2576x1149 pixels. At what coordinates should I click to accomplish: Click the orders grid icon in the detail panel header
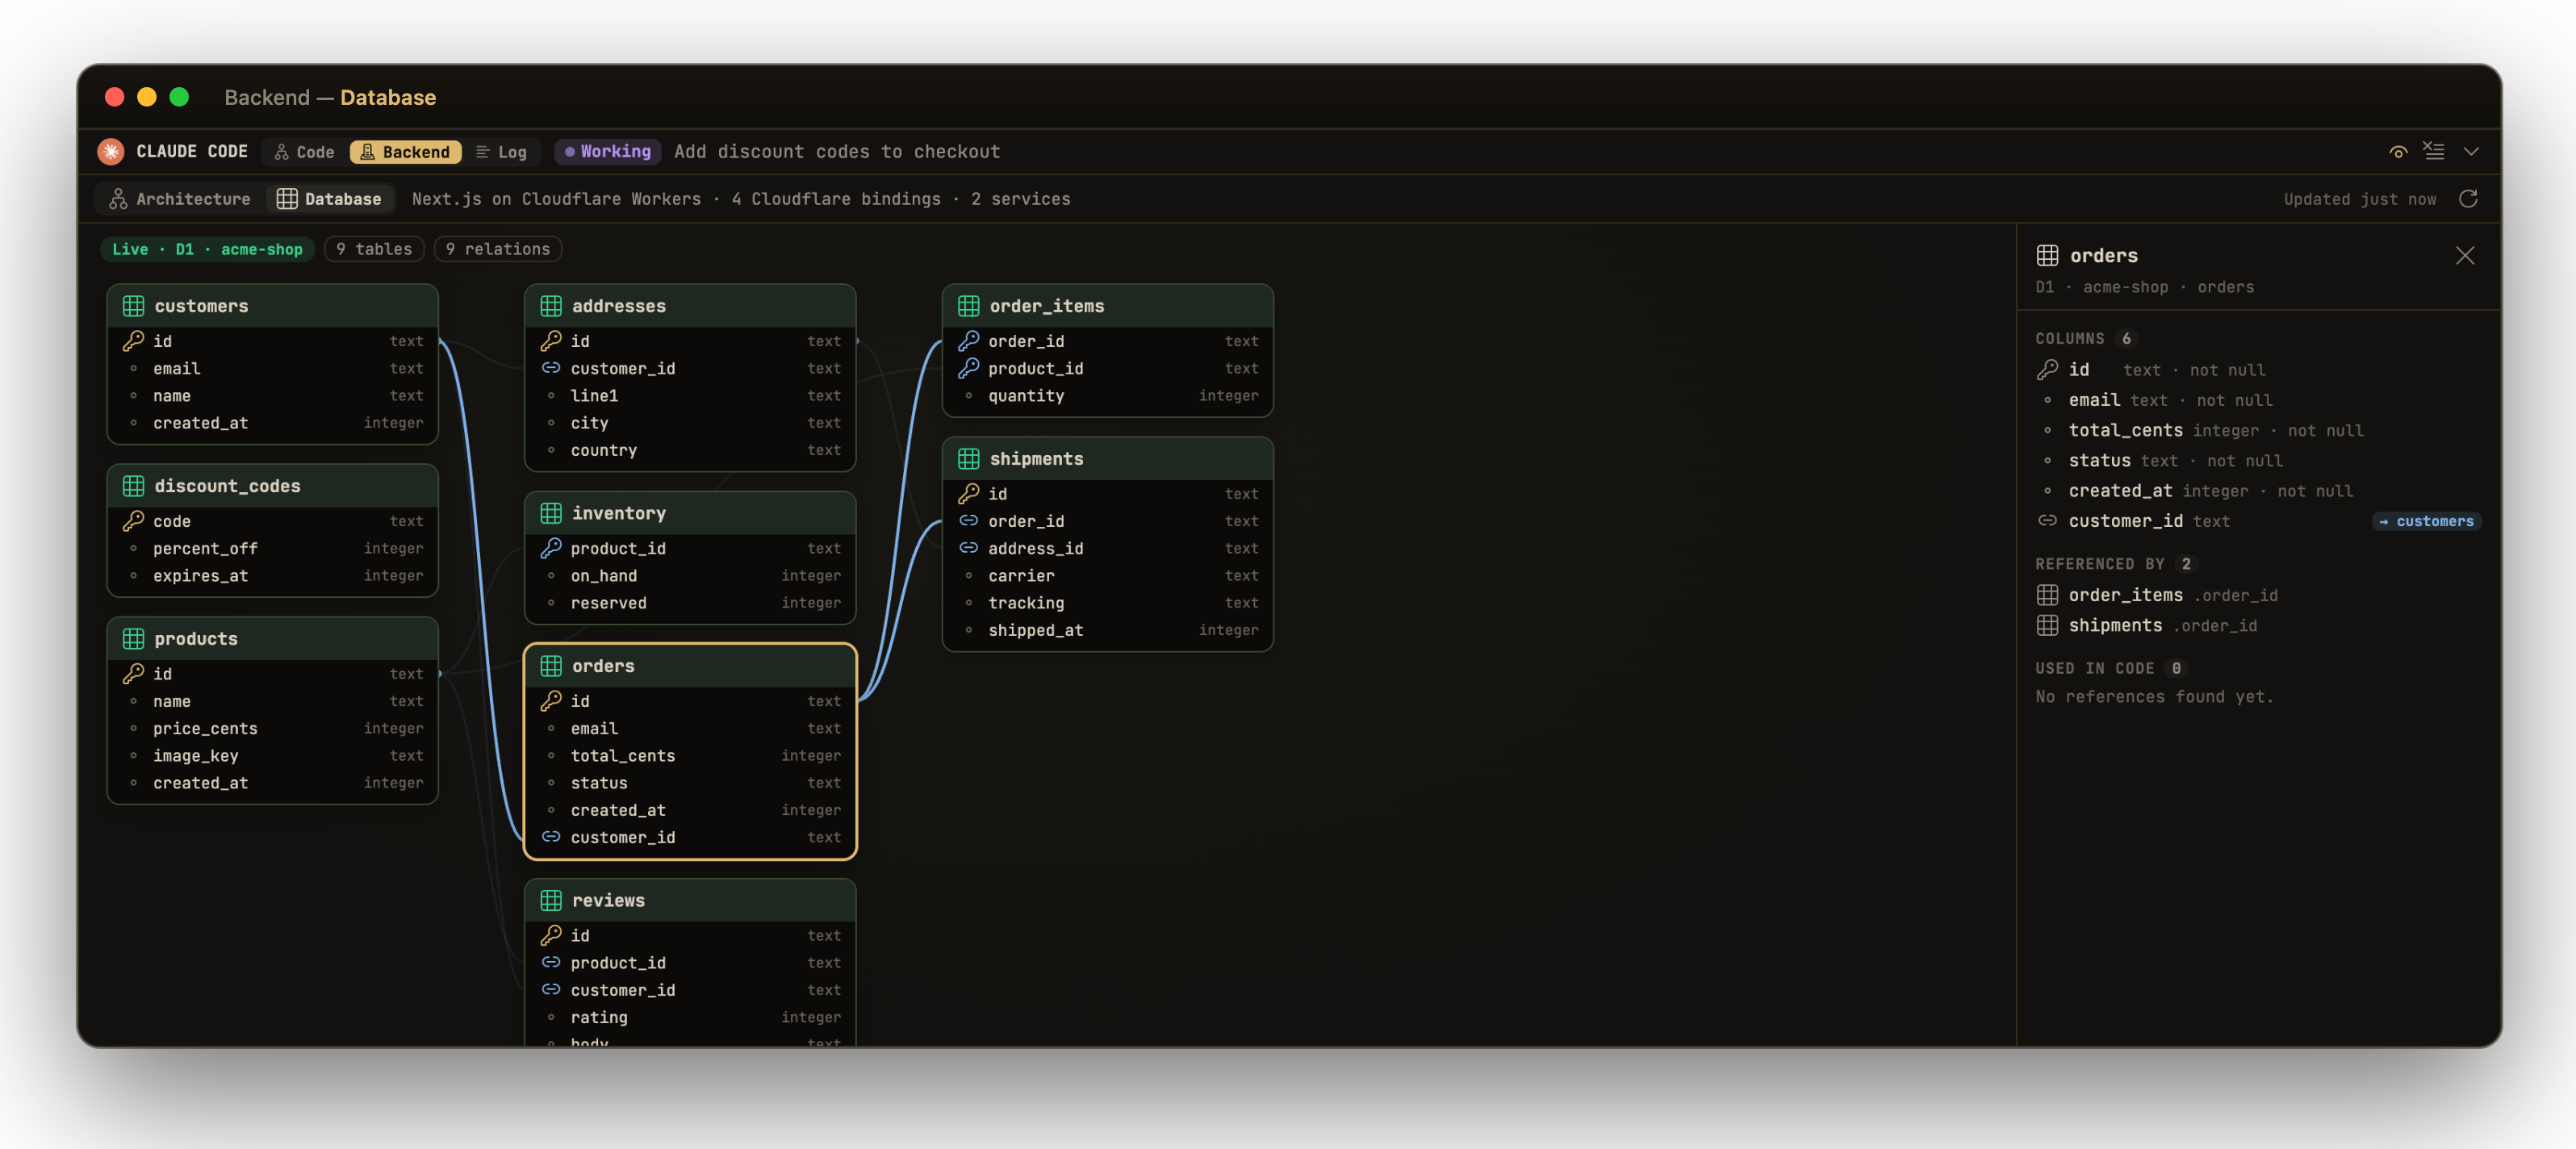[2047, 256]
